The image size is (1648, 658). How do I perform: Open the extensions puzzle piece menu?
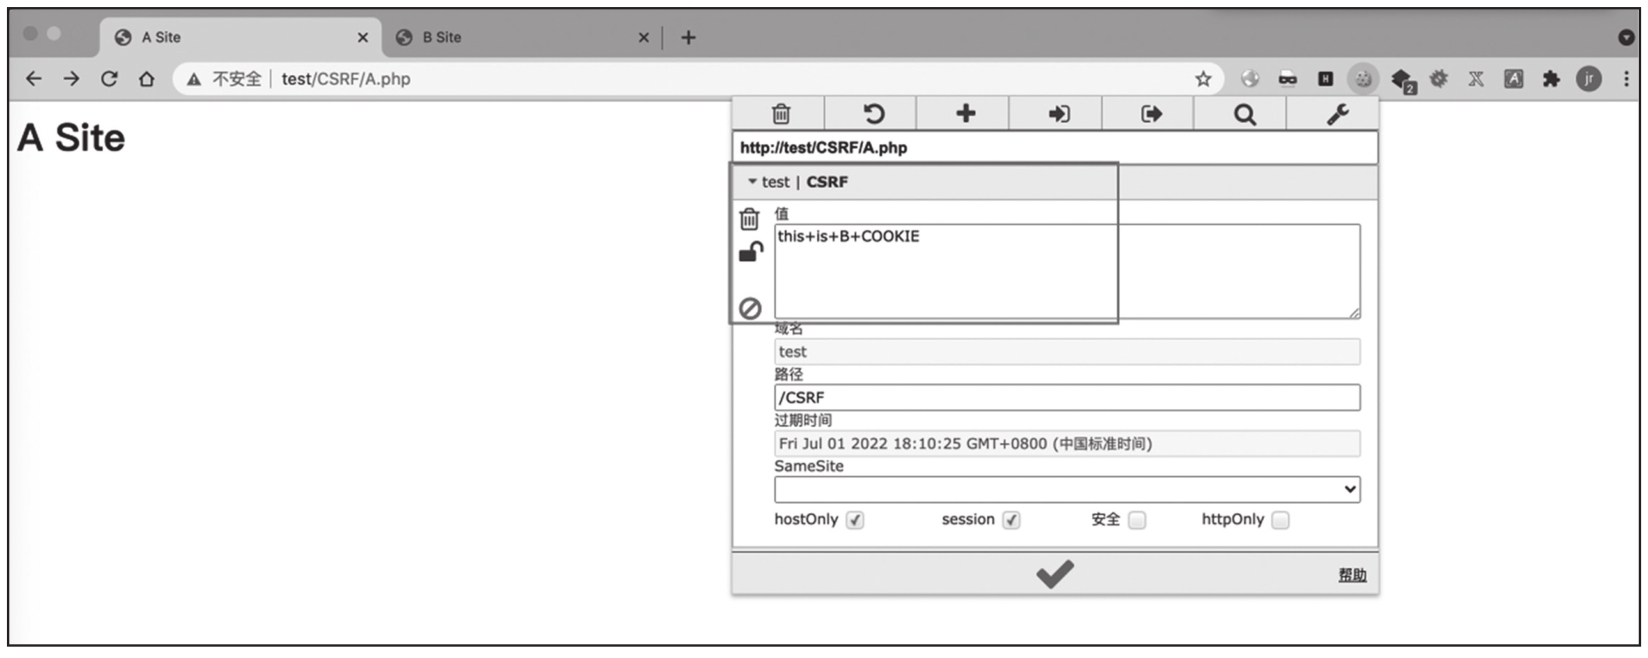[1551, 78]
